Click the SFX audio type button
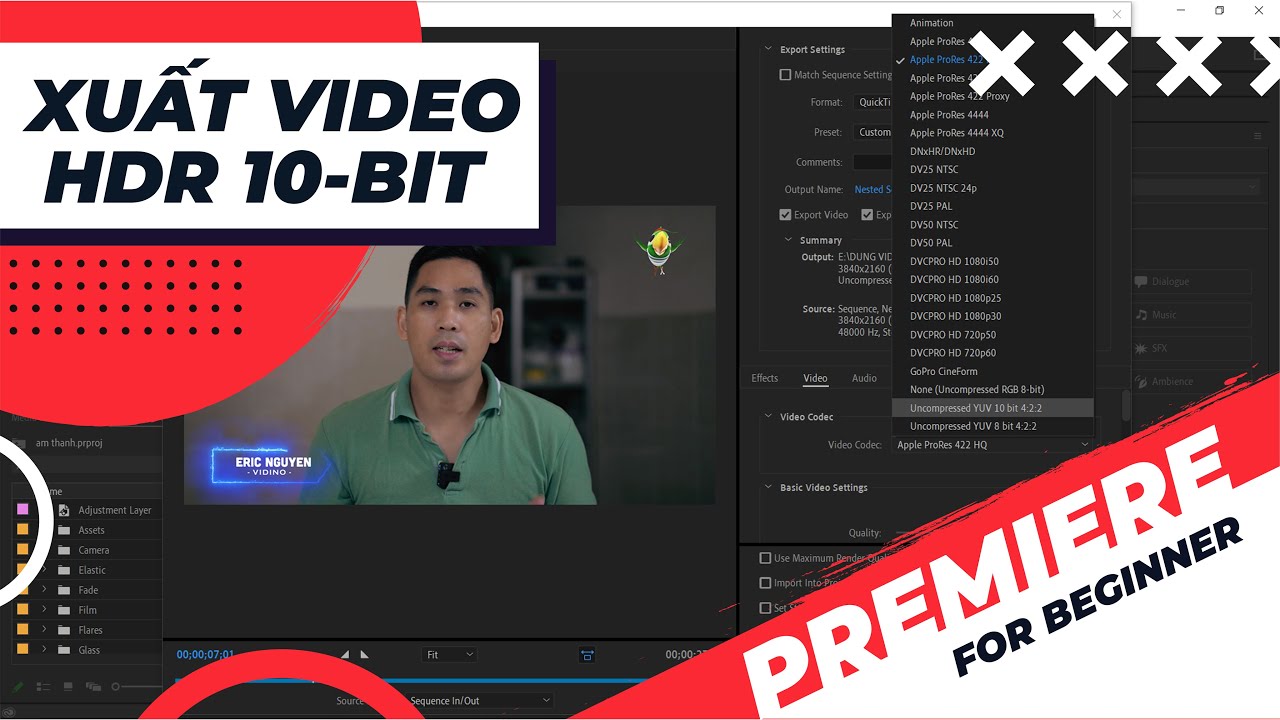 click(x=1190, y=348)
